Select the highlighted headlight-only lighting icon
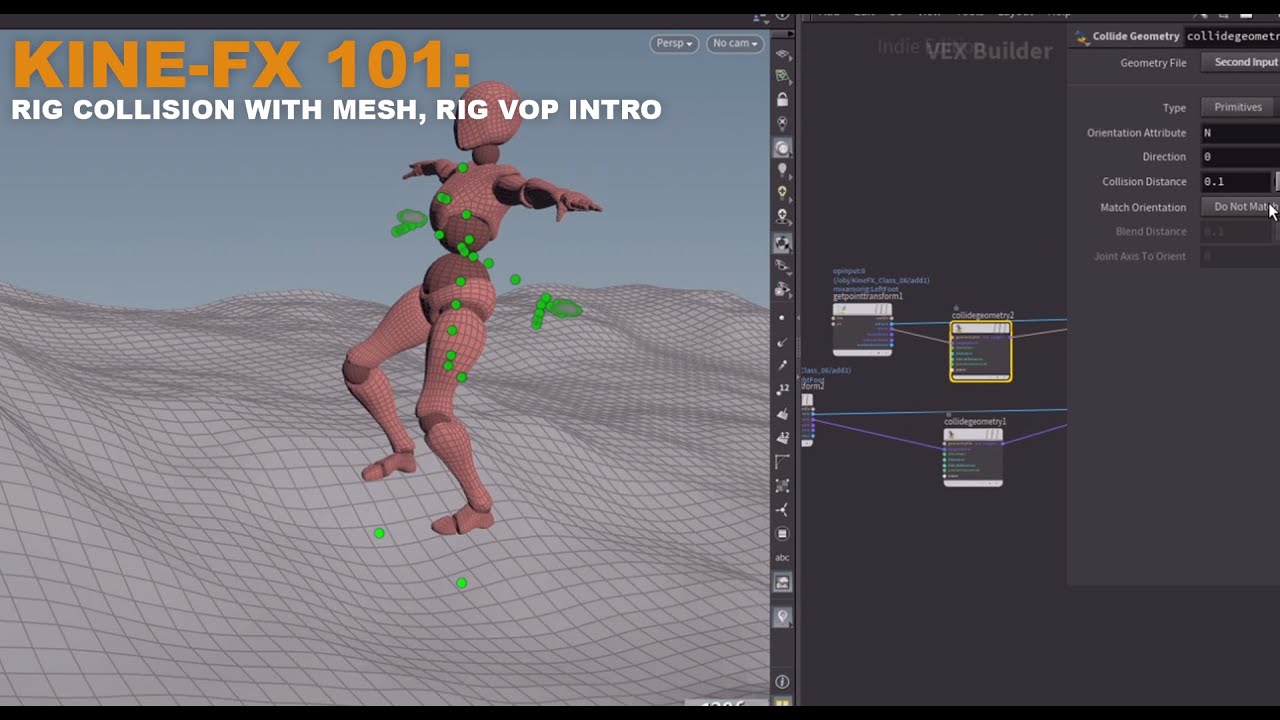This screenshot has height=720, width=1280. [x=783, y=148]
